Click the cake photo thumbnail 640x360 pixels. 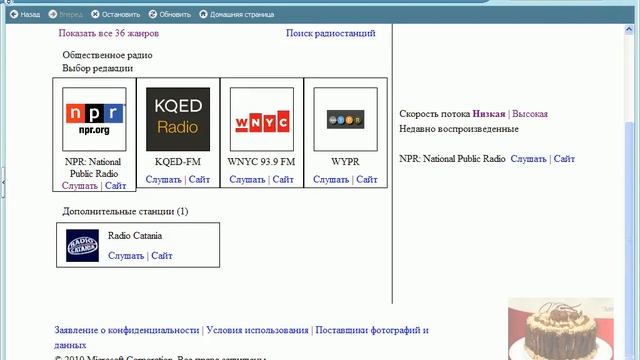coord(560,329)
